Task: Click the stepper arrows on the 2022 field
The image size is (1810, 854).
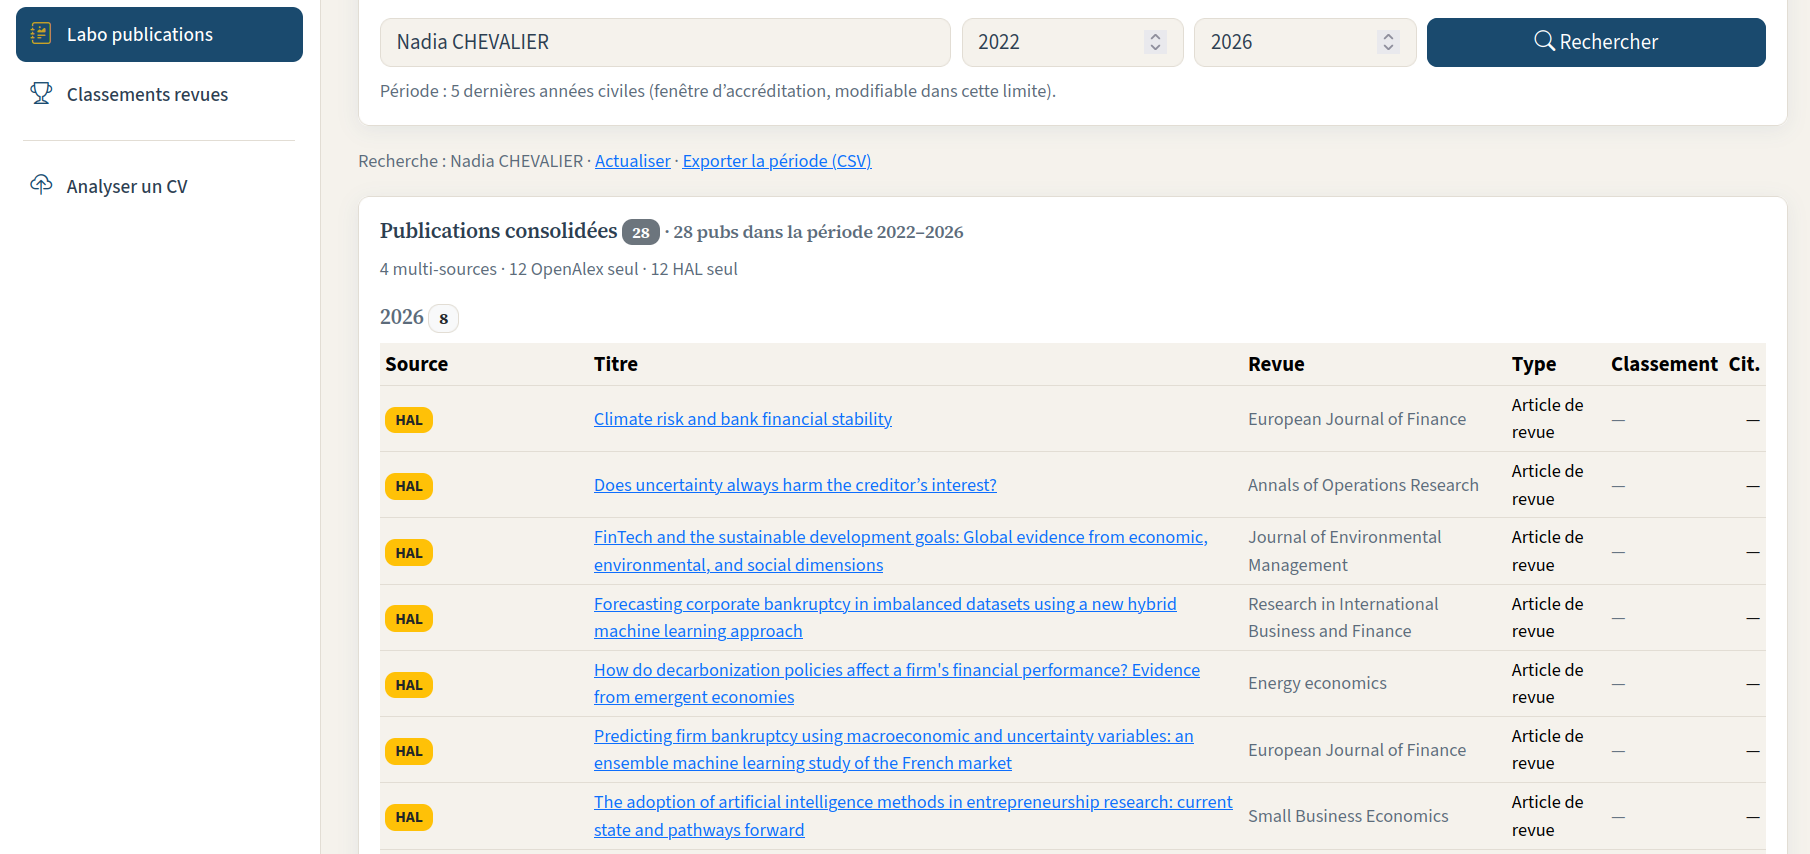Action: click(1155, 42)
